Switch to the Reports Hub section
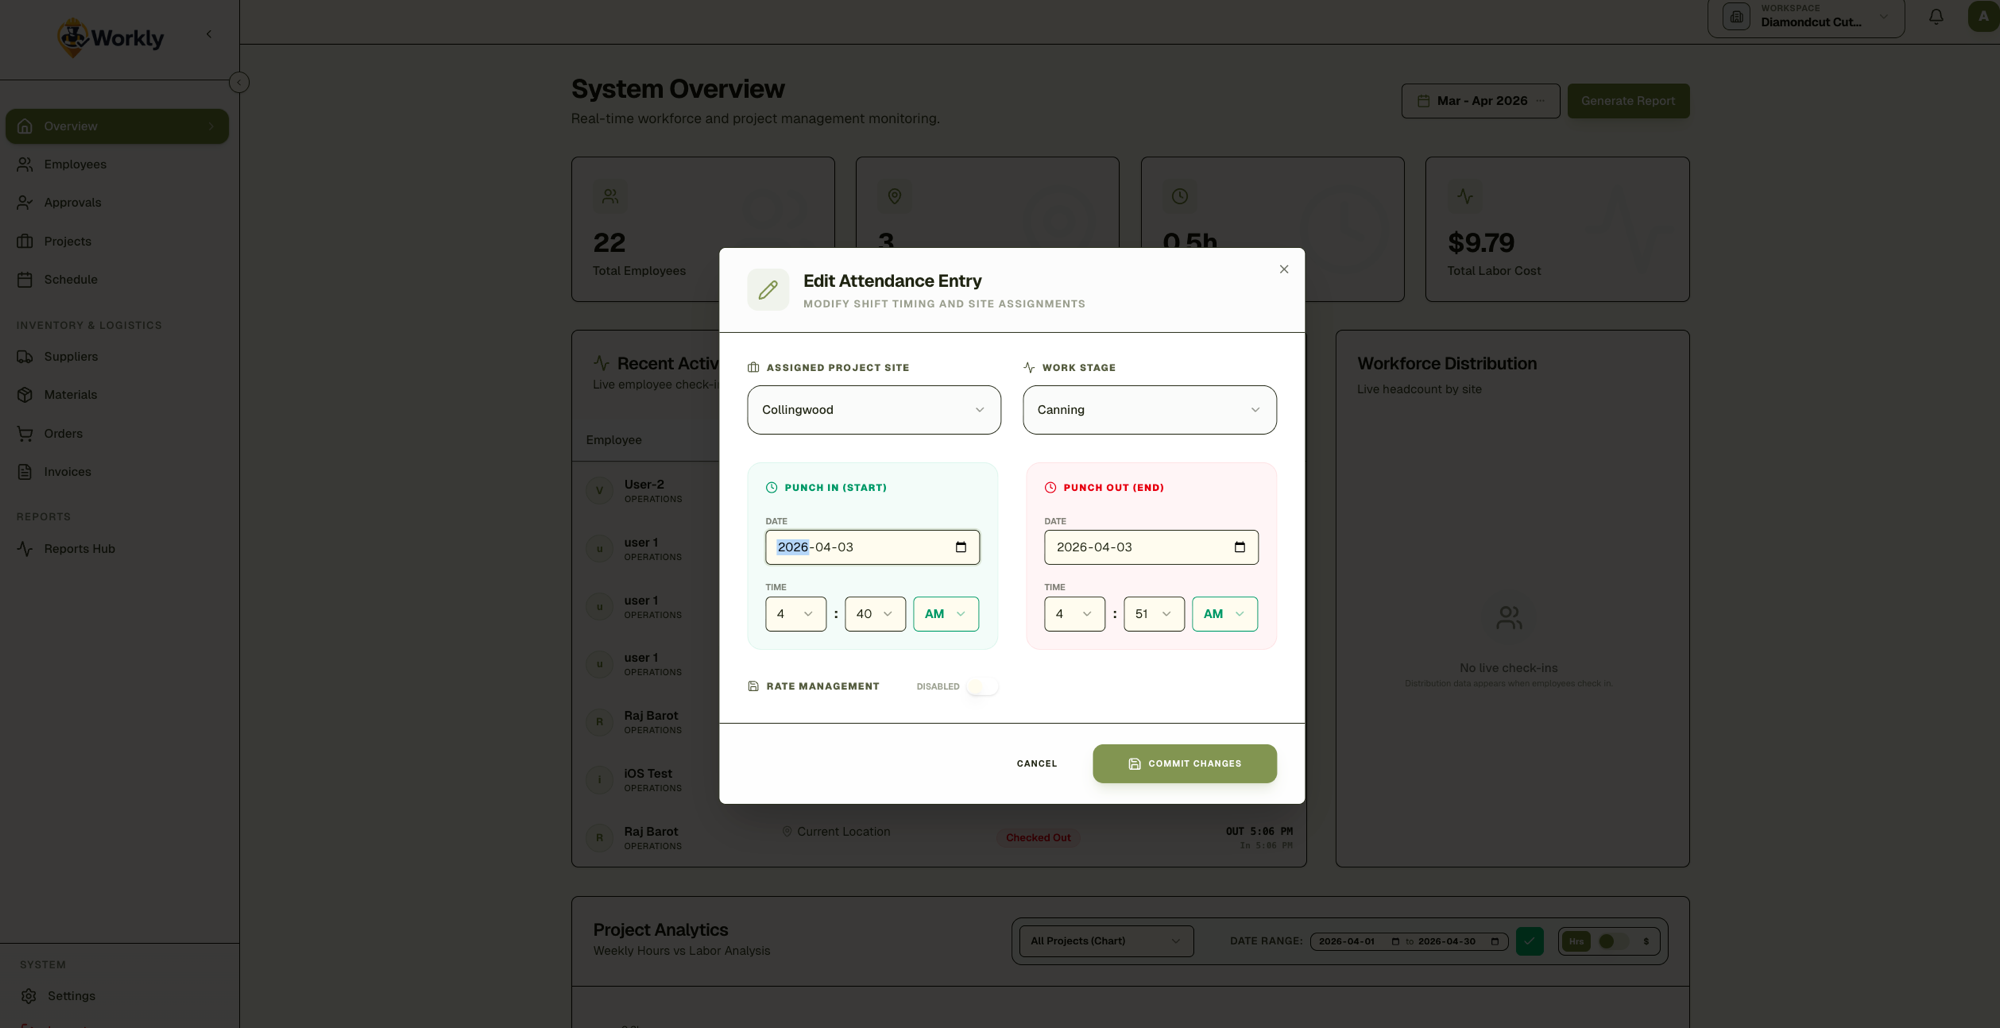 [78, 548]
